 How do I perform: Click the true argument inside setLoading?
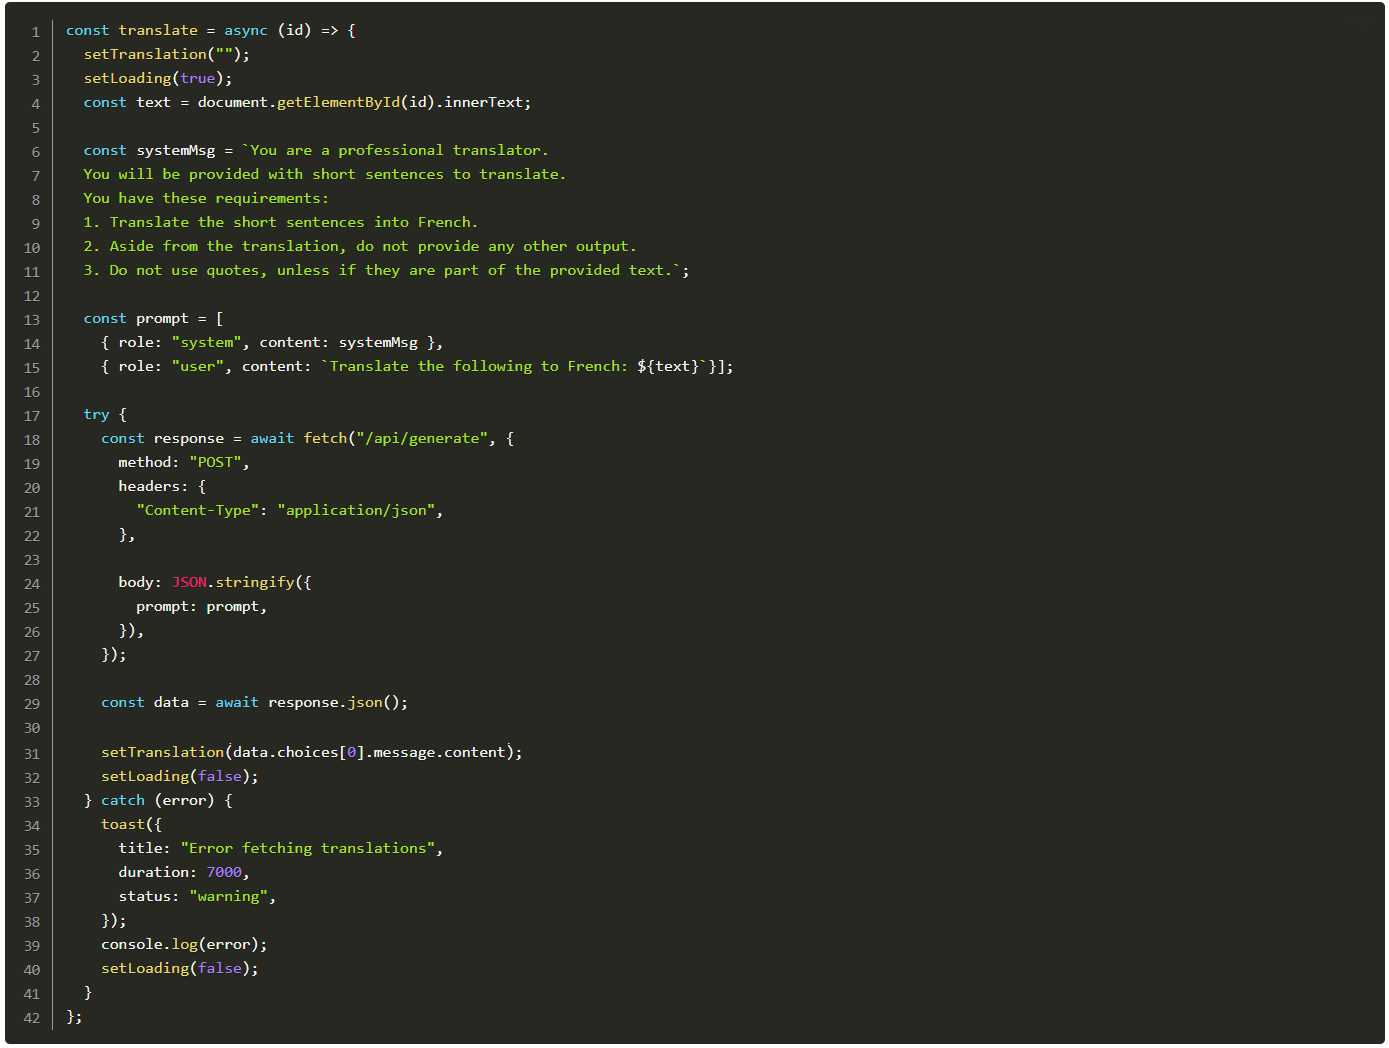pyautogui.click(x=197, y=78)
